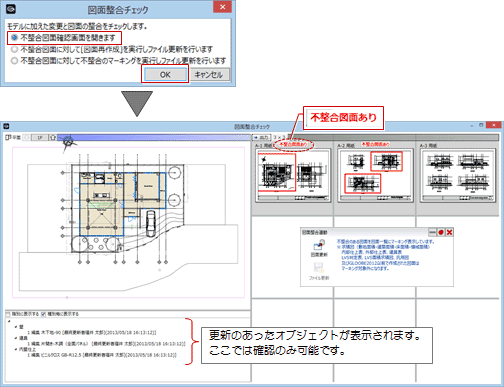Screen dimensions: 504x387
Task: Collapse the 内部仕上 tree node
Action: coord(16,349)
